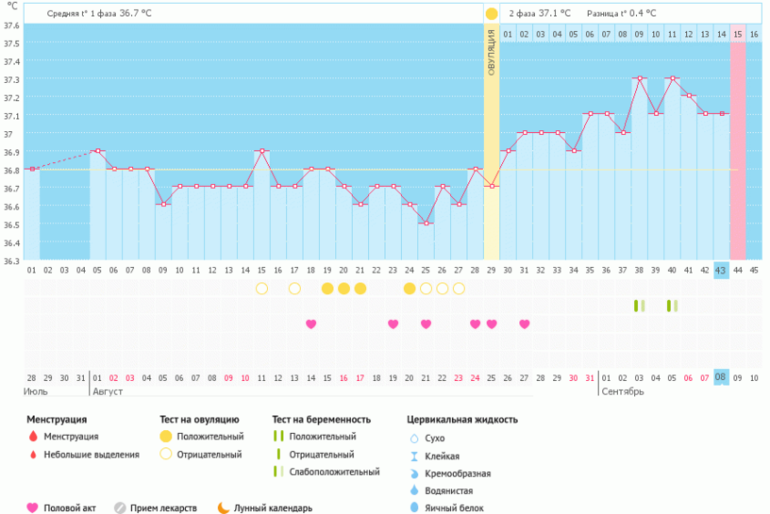
Task: Click the empty Отрицательный ovulation test circle in legend
Action: [x=166, y=455]
